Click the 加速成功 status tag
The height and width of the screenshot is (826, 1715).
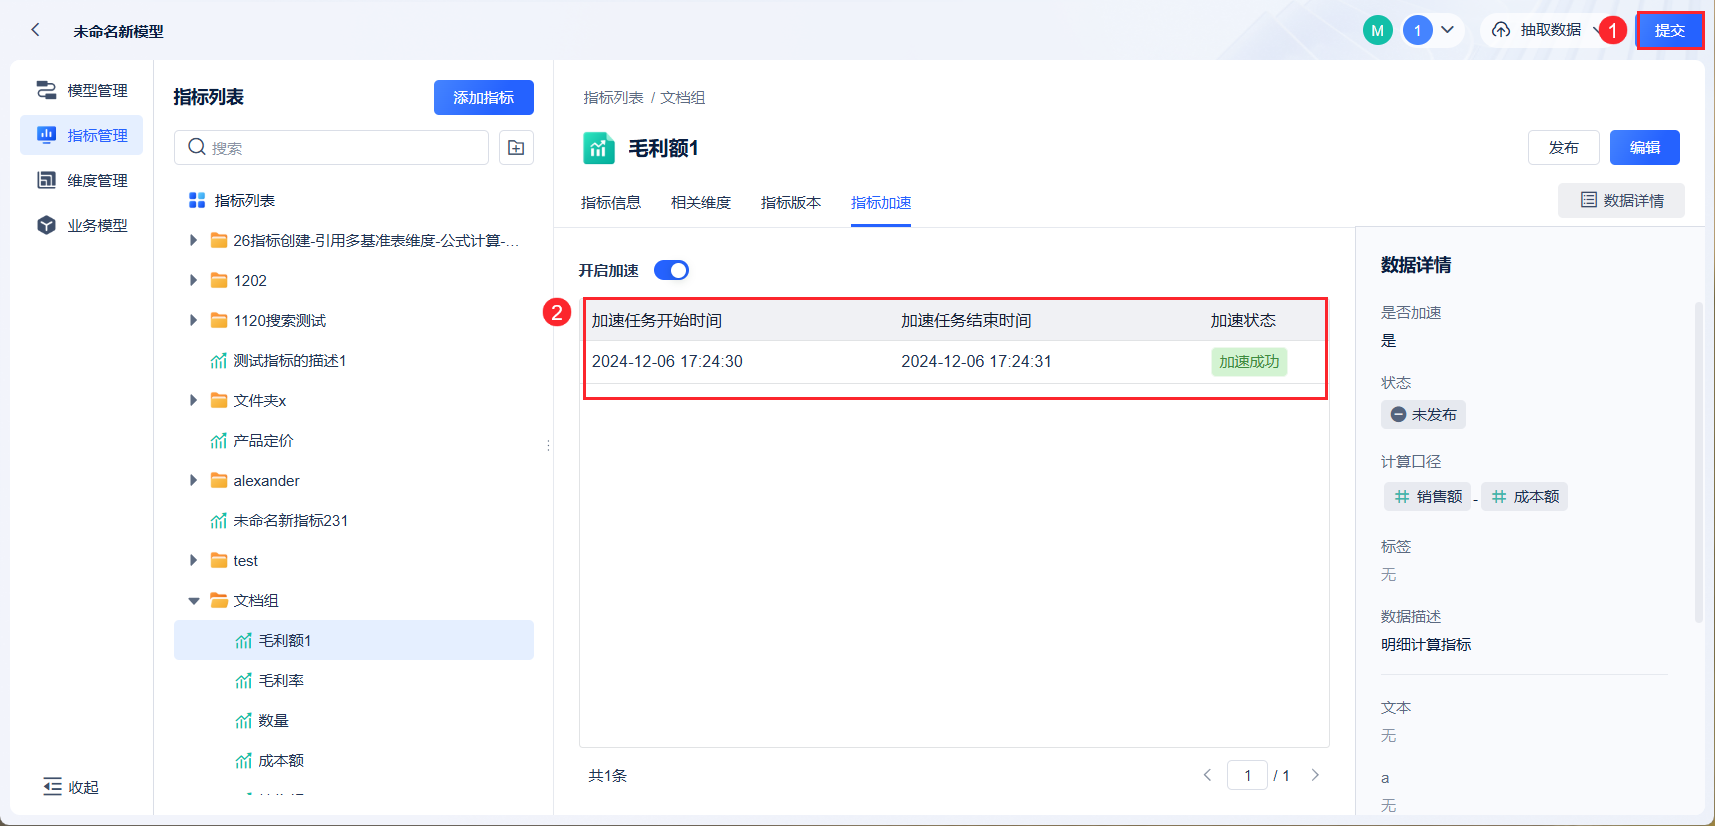coord(1249,361)
